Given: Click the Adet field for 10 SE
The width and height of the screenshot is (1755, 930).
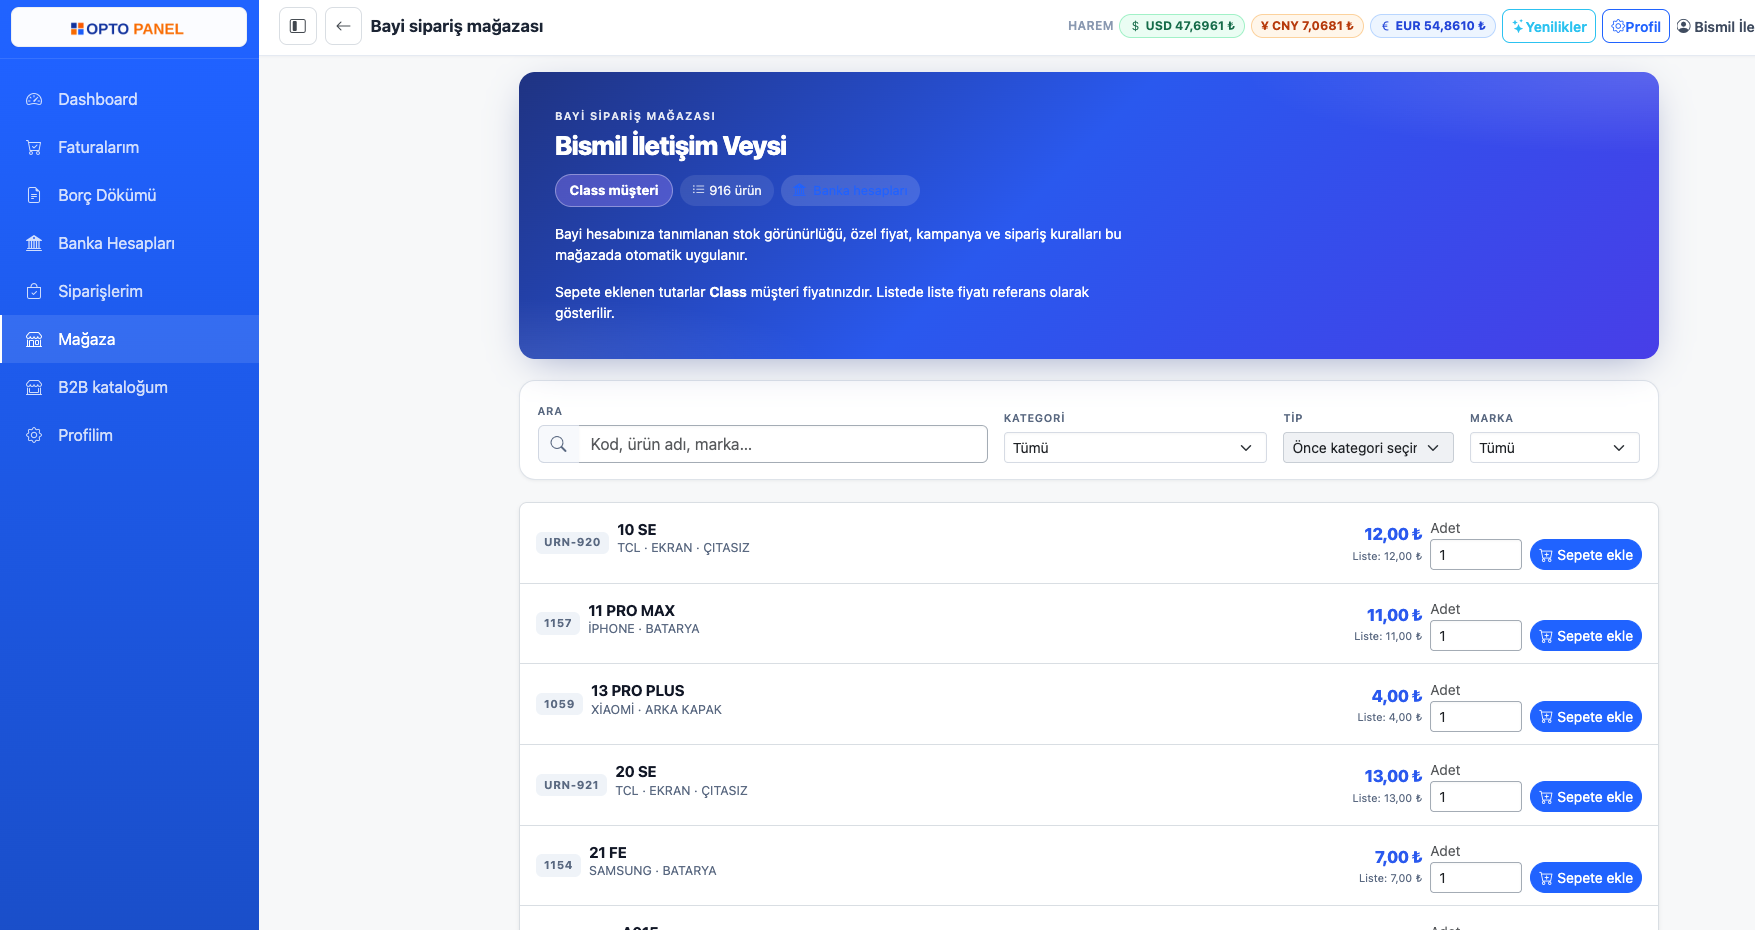Looking at the screenshot, I should click(x=1476, y=555).
